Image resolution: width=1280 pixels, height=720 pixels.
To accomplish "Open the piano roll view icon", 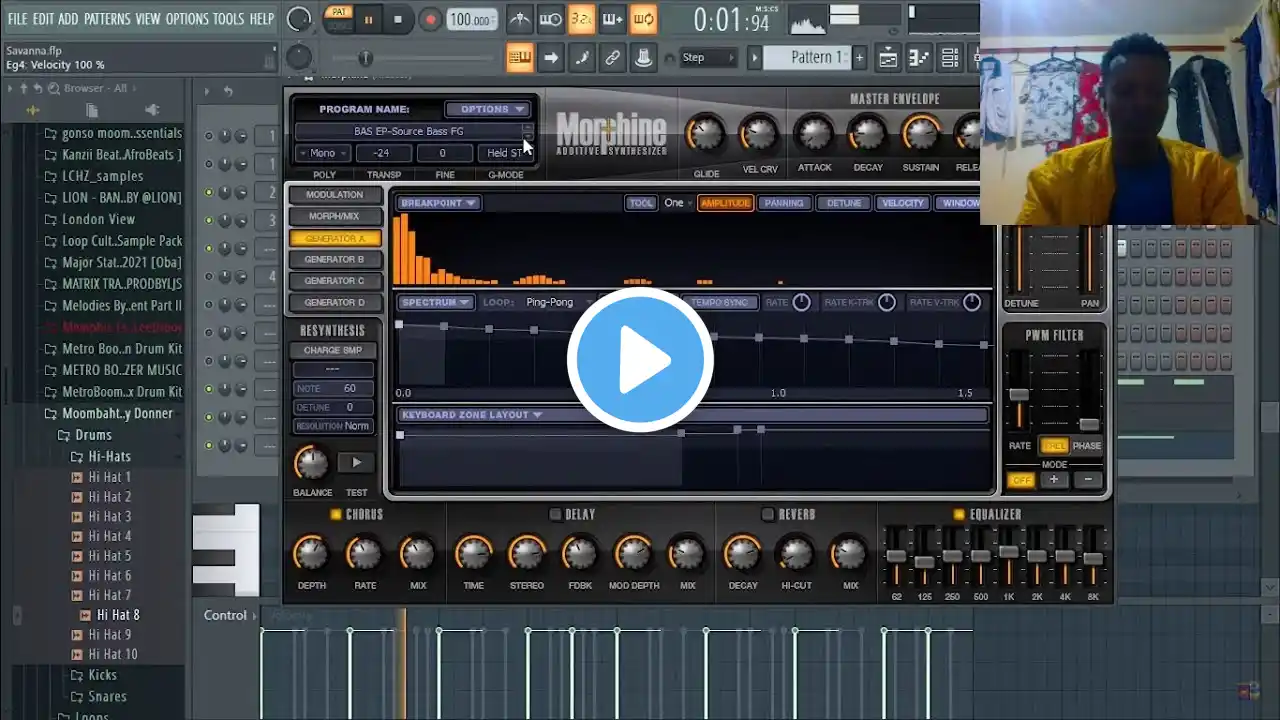I will click(x=919, y=58).
